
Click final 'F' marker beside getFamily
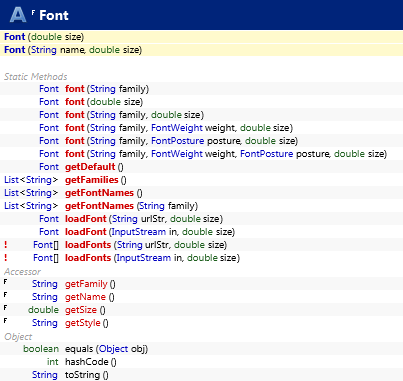click(5, 282)
